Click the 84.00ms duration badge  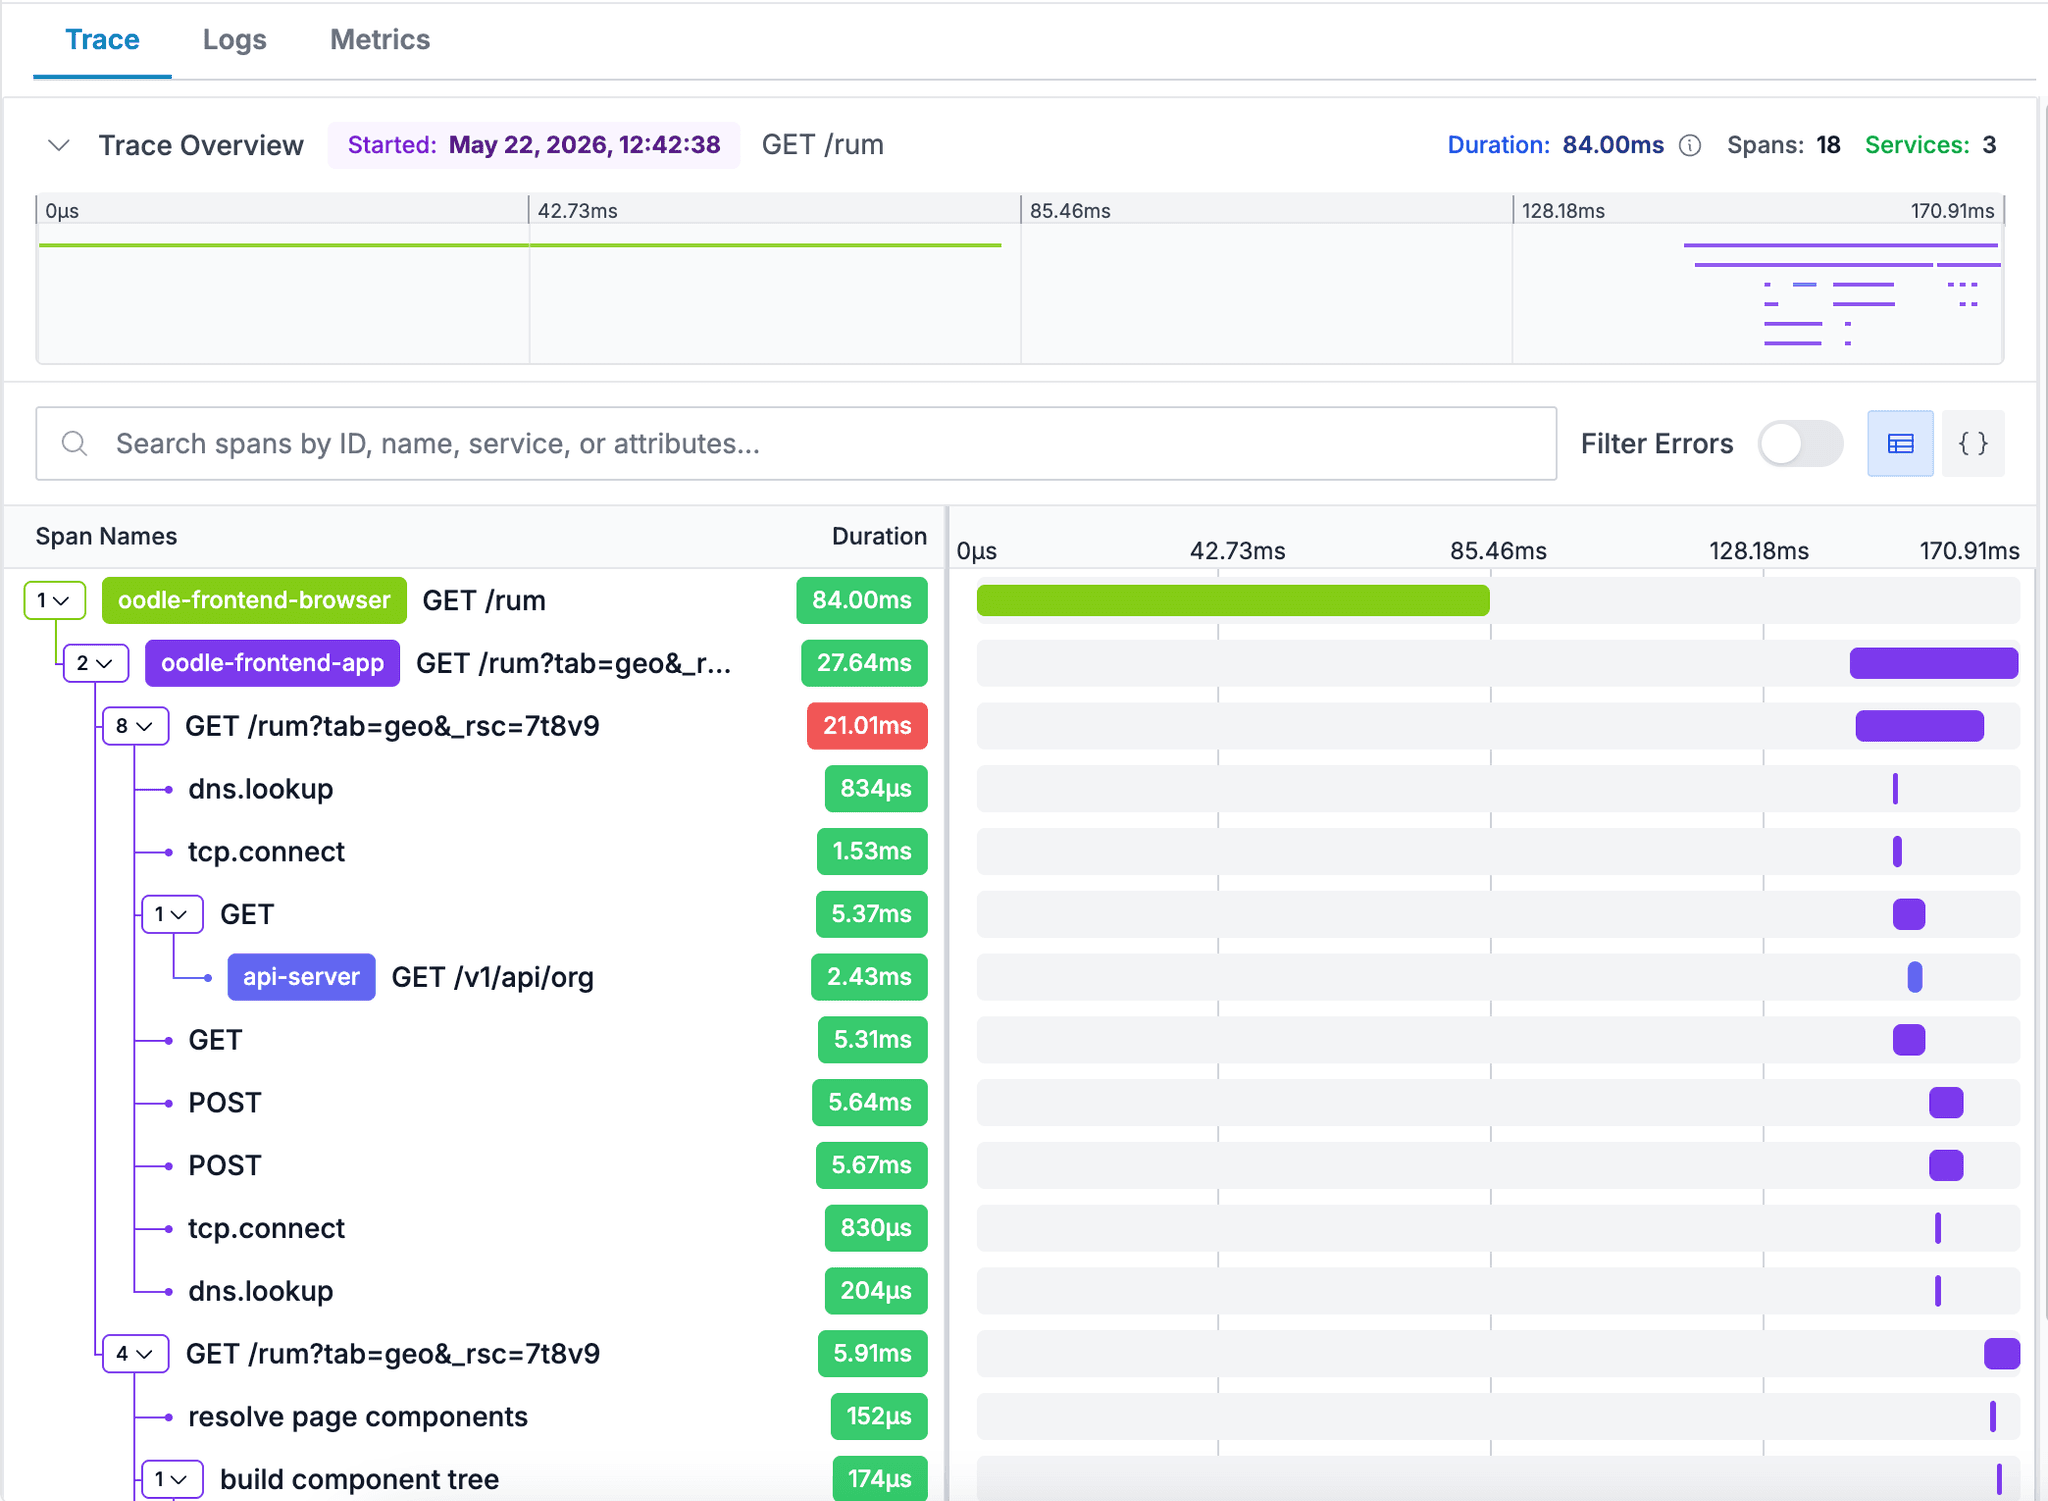click(861, 600)
